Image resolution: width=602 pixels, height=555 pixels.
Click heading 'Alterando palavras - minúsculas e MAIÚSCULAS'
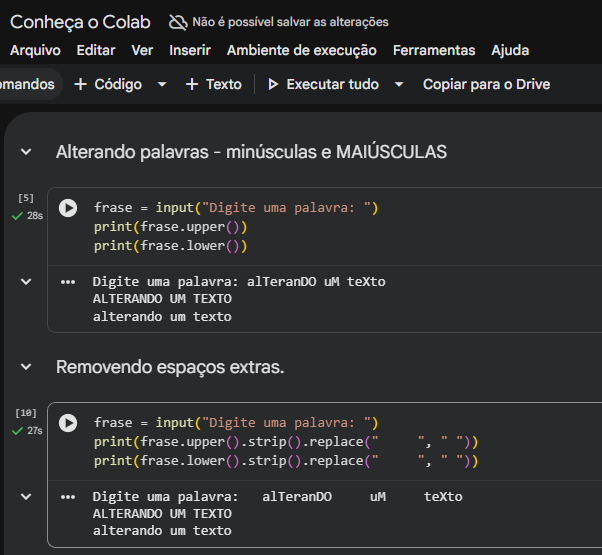(x=251, y=152)
